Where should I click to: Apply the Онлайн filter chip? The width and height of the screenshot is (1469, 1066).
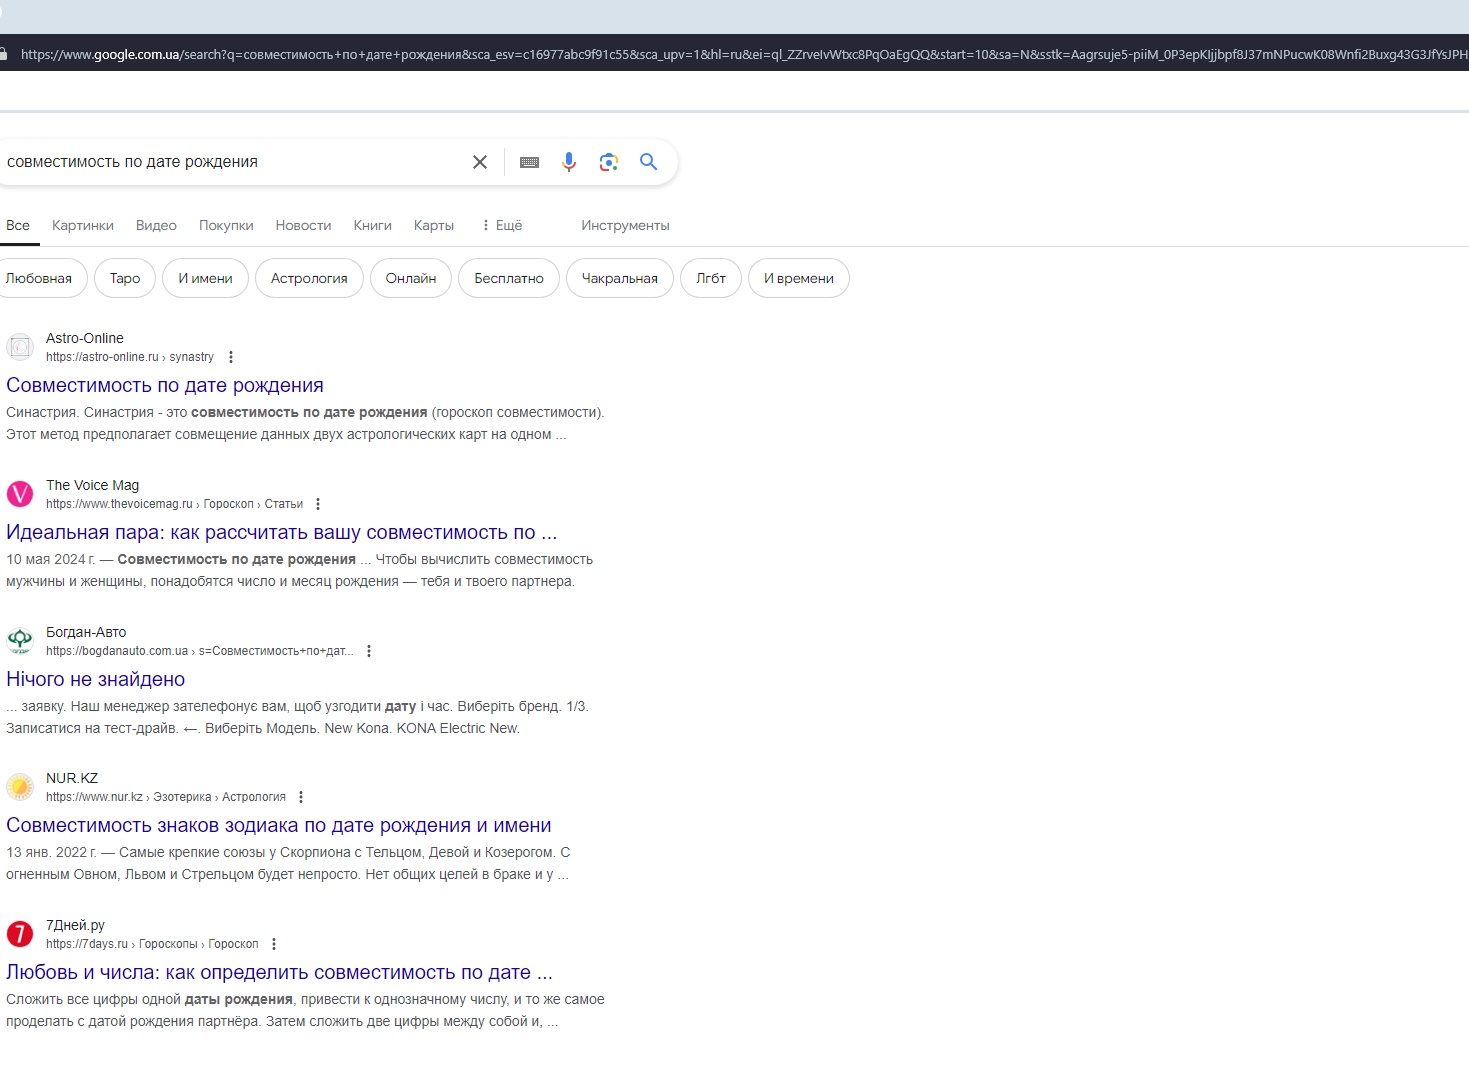[411, 278]
